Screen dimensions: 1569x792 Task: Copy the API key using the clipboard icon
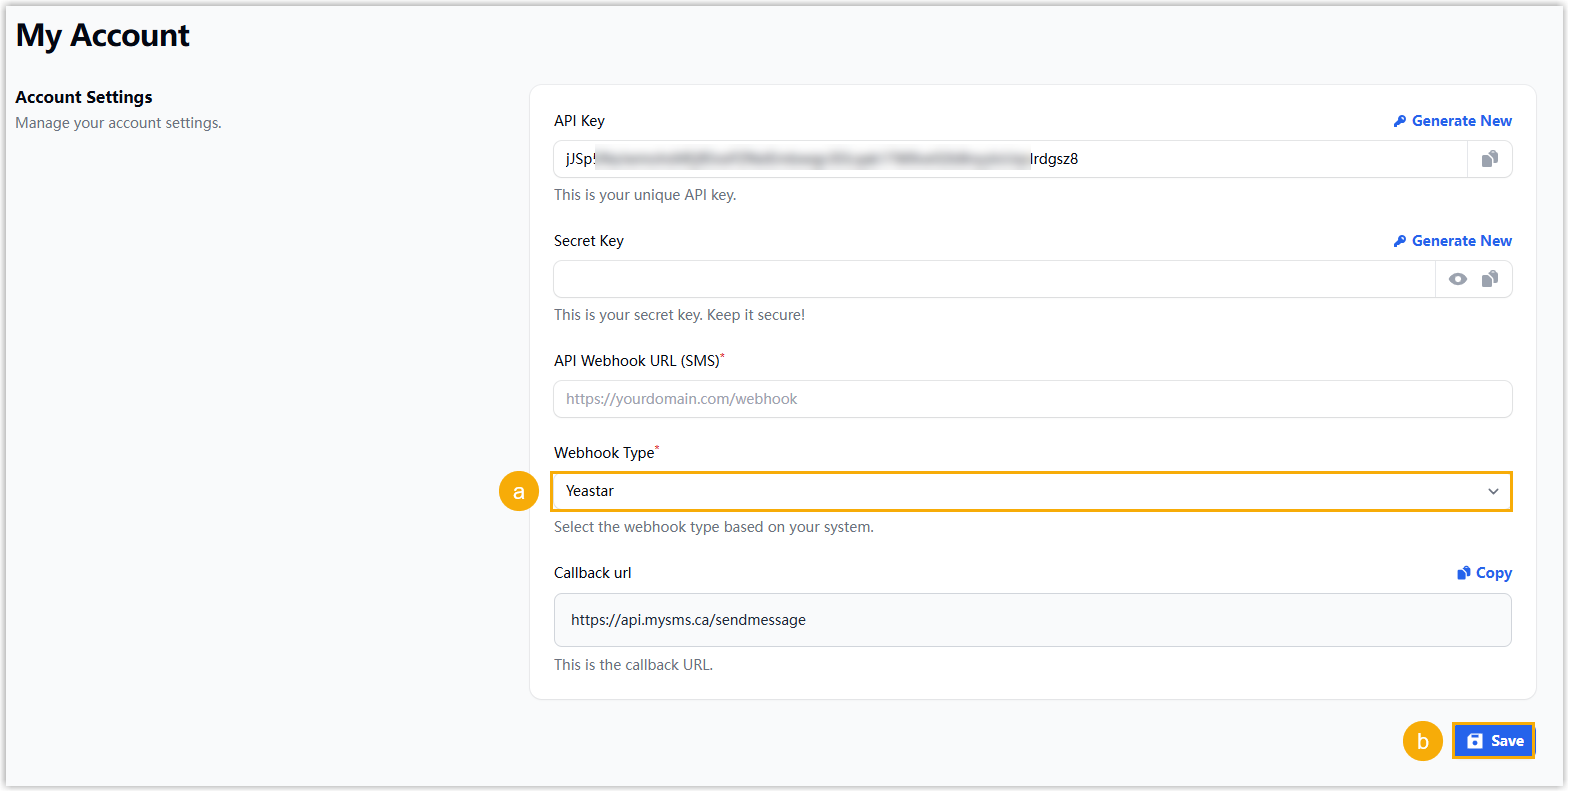(x=1489, y=159)
